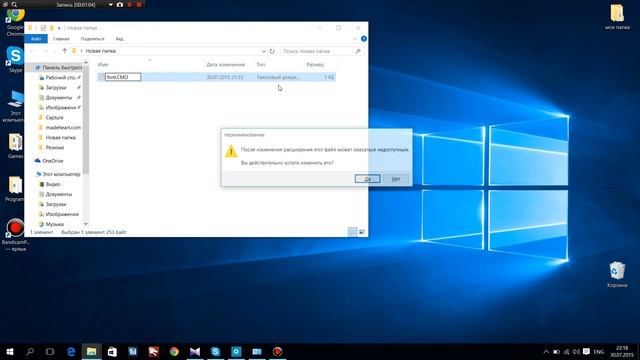
Task: Open the Action Center notifications icon
Action: point(587,351)
